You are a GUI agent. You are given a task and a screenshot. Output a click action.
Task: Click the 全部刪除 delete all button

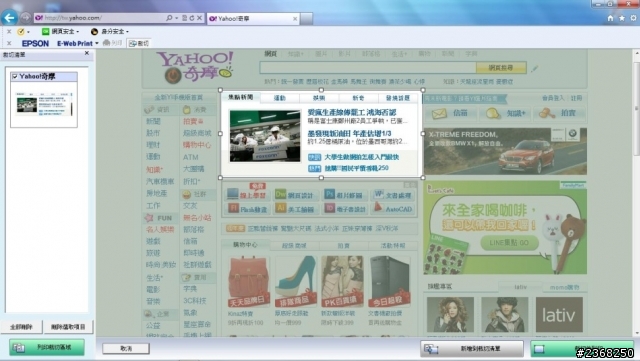pos(21,327)
